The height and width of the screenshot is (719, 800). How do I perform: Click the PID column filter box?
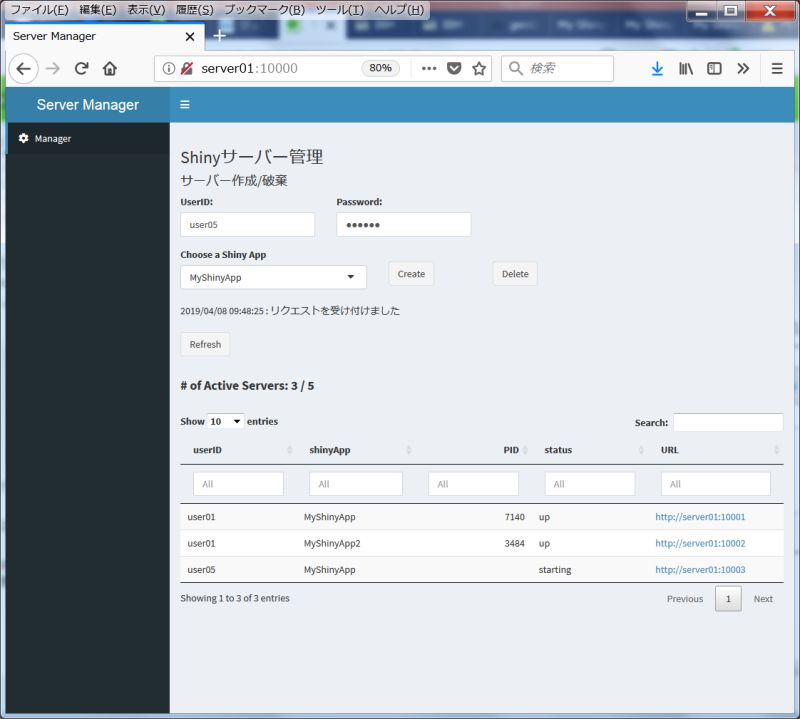click(x=473, y=484)
